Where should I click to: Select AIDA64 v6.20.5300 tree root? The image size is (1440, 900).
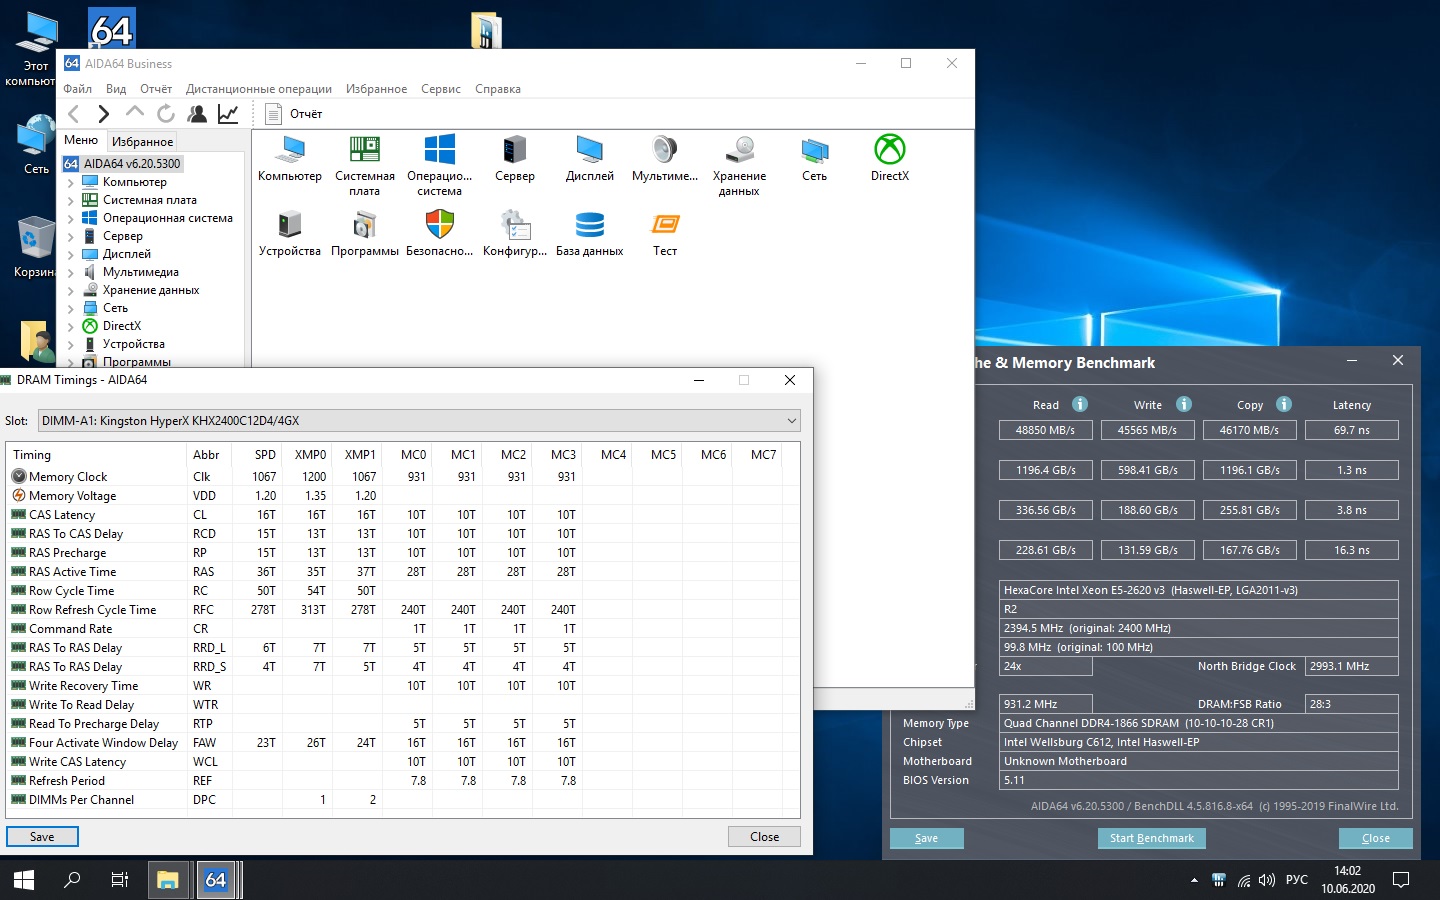coord(123,164)
